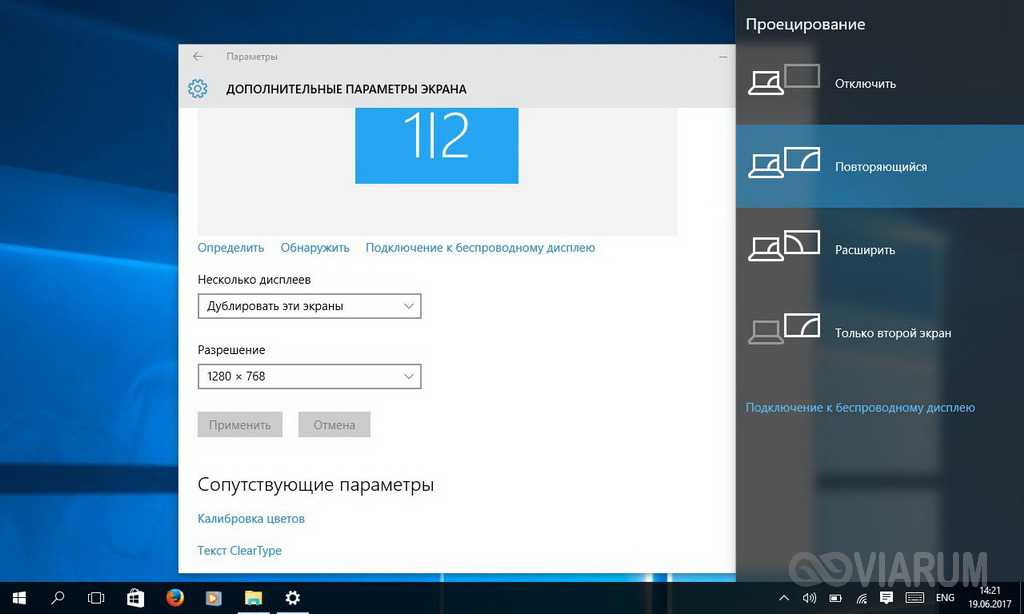Open Калибровка цветов link
This screenshot has height=614, width=1024.
pos(251,519)
